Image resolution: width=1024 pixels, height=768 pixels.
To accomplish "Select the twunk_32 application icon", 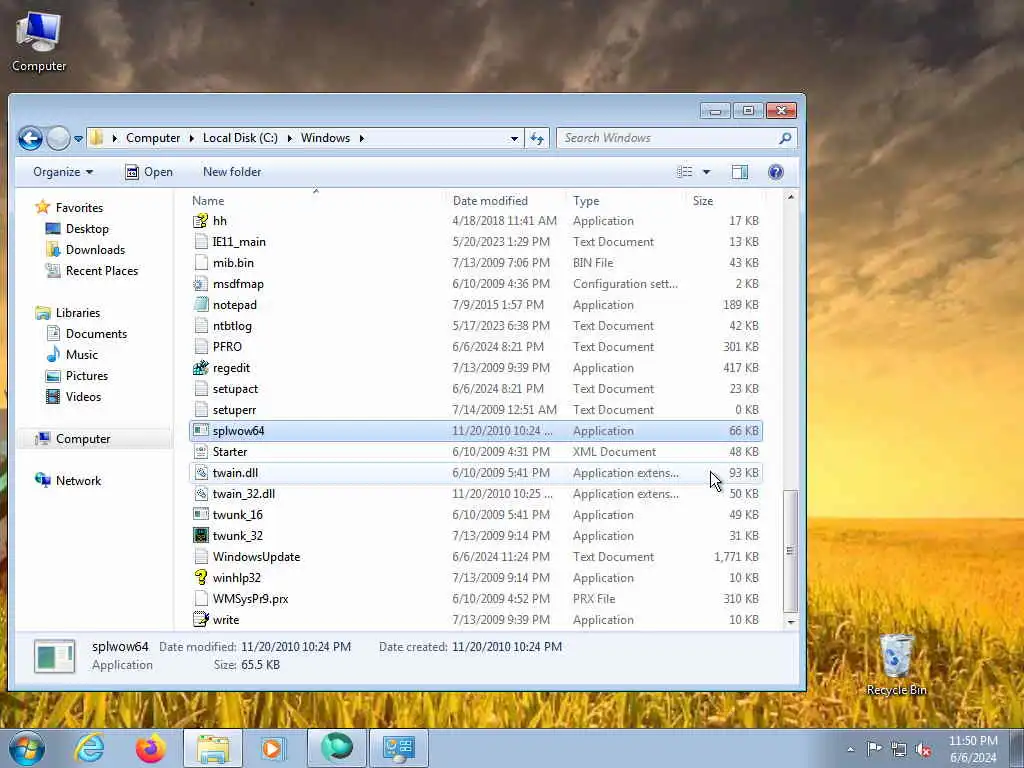I will click(x=200, y=536).
